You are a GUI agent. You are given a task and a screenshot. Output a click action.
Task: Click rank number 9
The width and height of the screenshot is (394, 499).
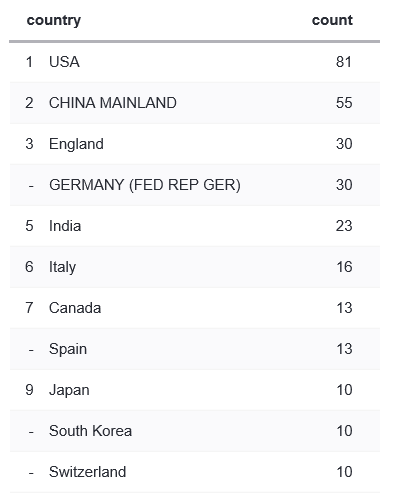29,390
